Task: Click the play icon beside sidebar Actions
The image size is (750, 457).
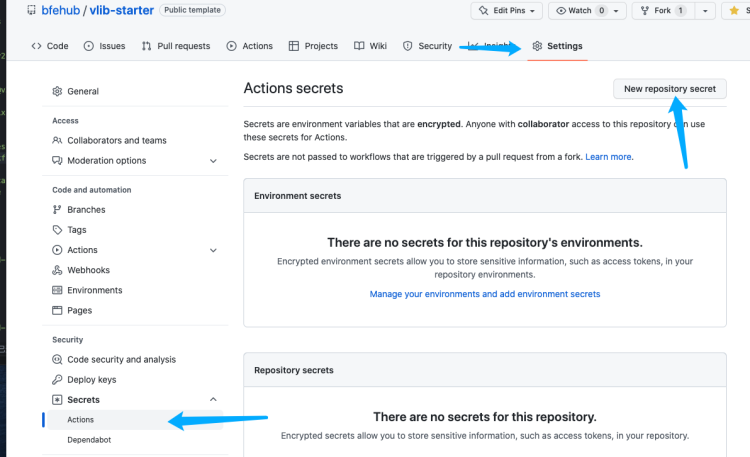Action: click(57, 250)
